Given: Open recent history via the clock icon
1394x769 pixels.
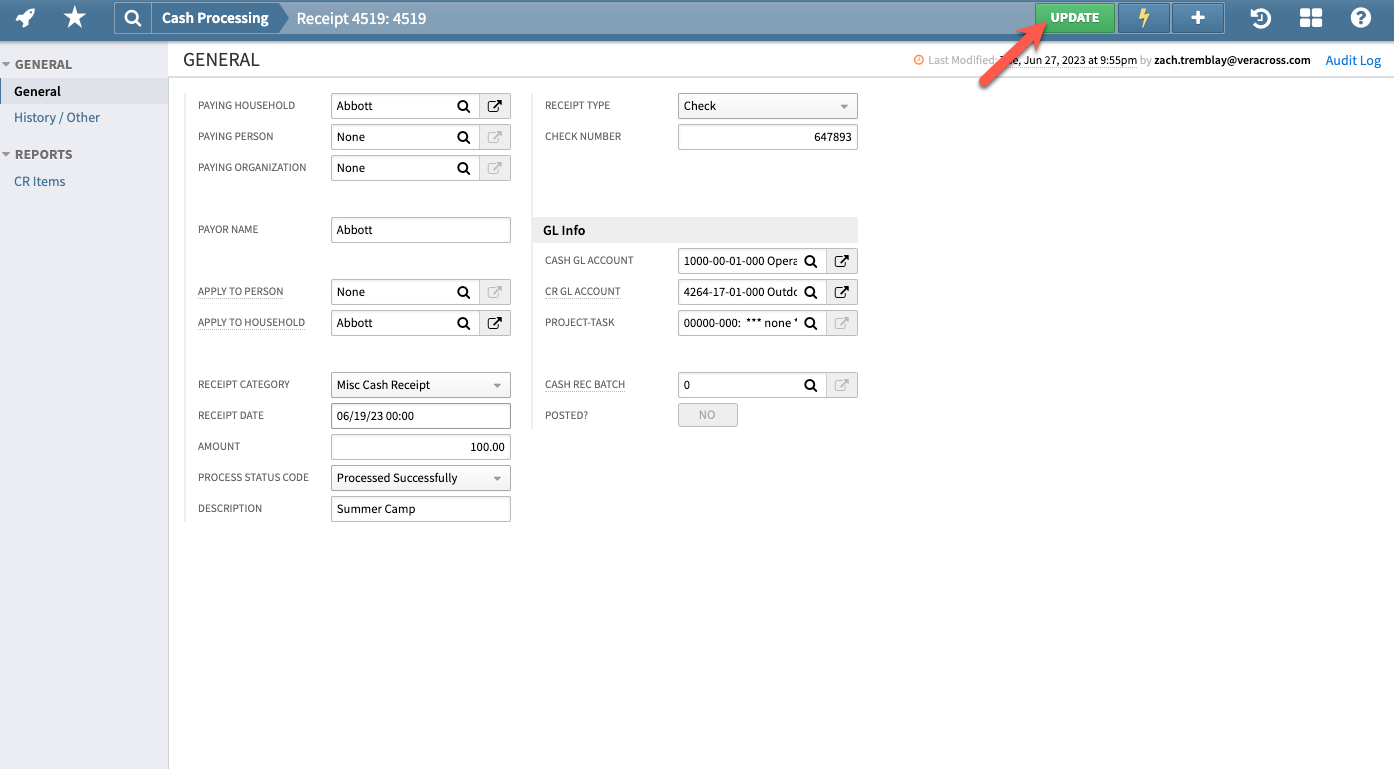Looking at the screenshot, I should (x=1260, y=17).
